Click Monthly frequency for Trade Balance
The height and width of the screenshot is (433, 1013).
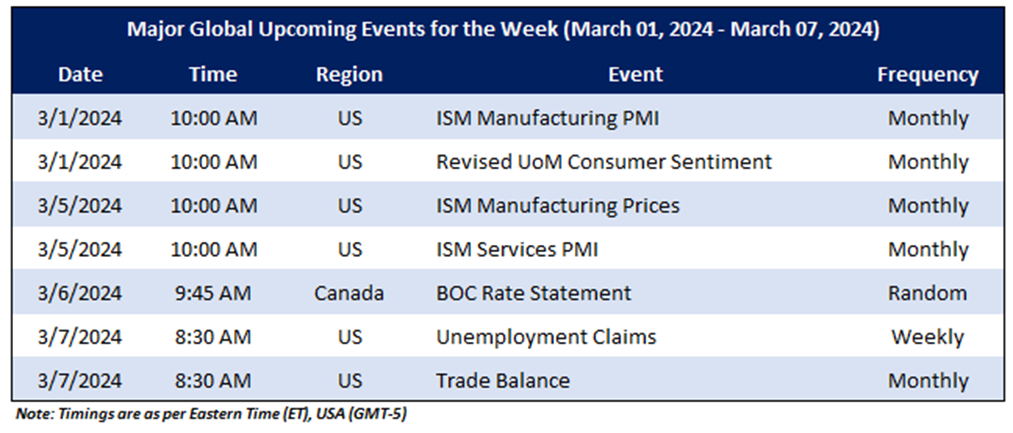(927, 381)
